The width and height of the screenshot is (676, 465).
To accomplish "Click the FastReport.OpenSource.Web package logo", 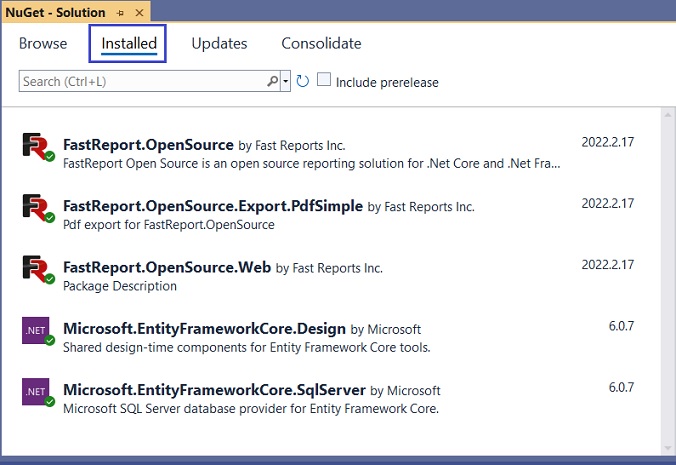I will 38,269.
